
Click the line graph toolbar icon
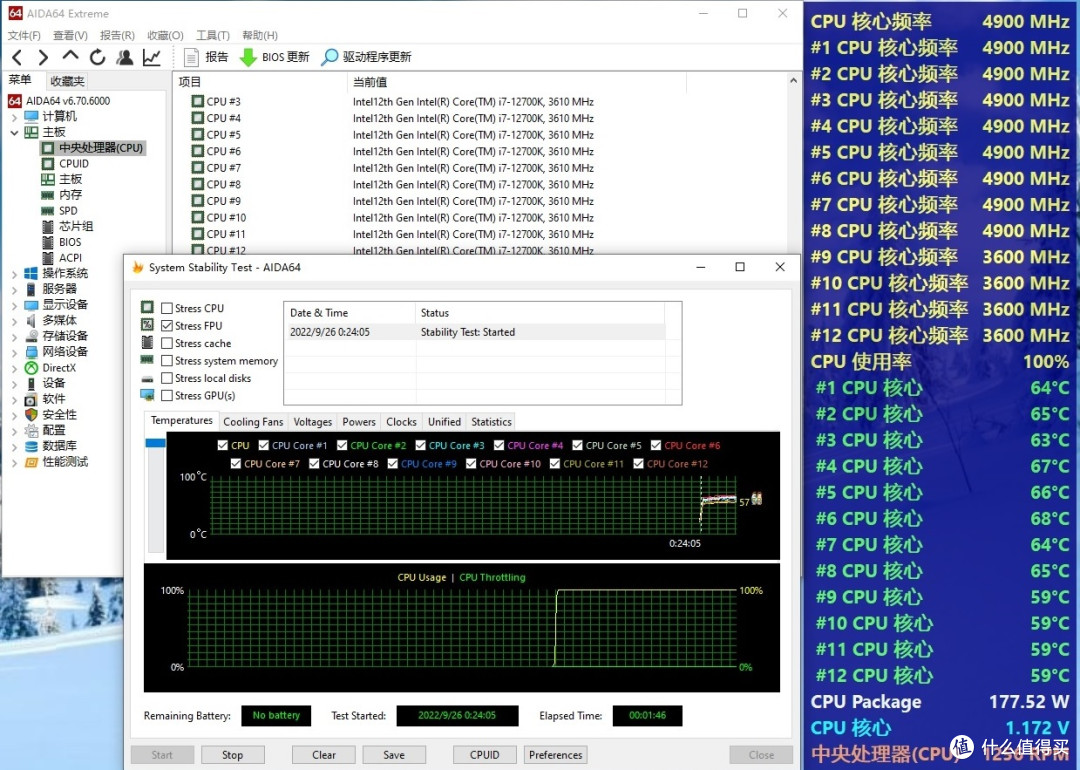(151, 57)
